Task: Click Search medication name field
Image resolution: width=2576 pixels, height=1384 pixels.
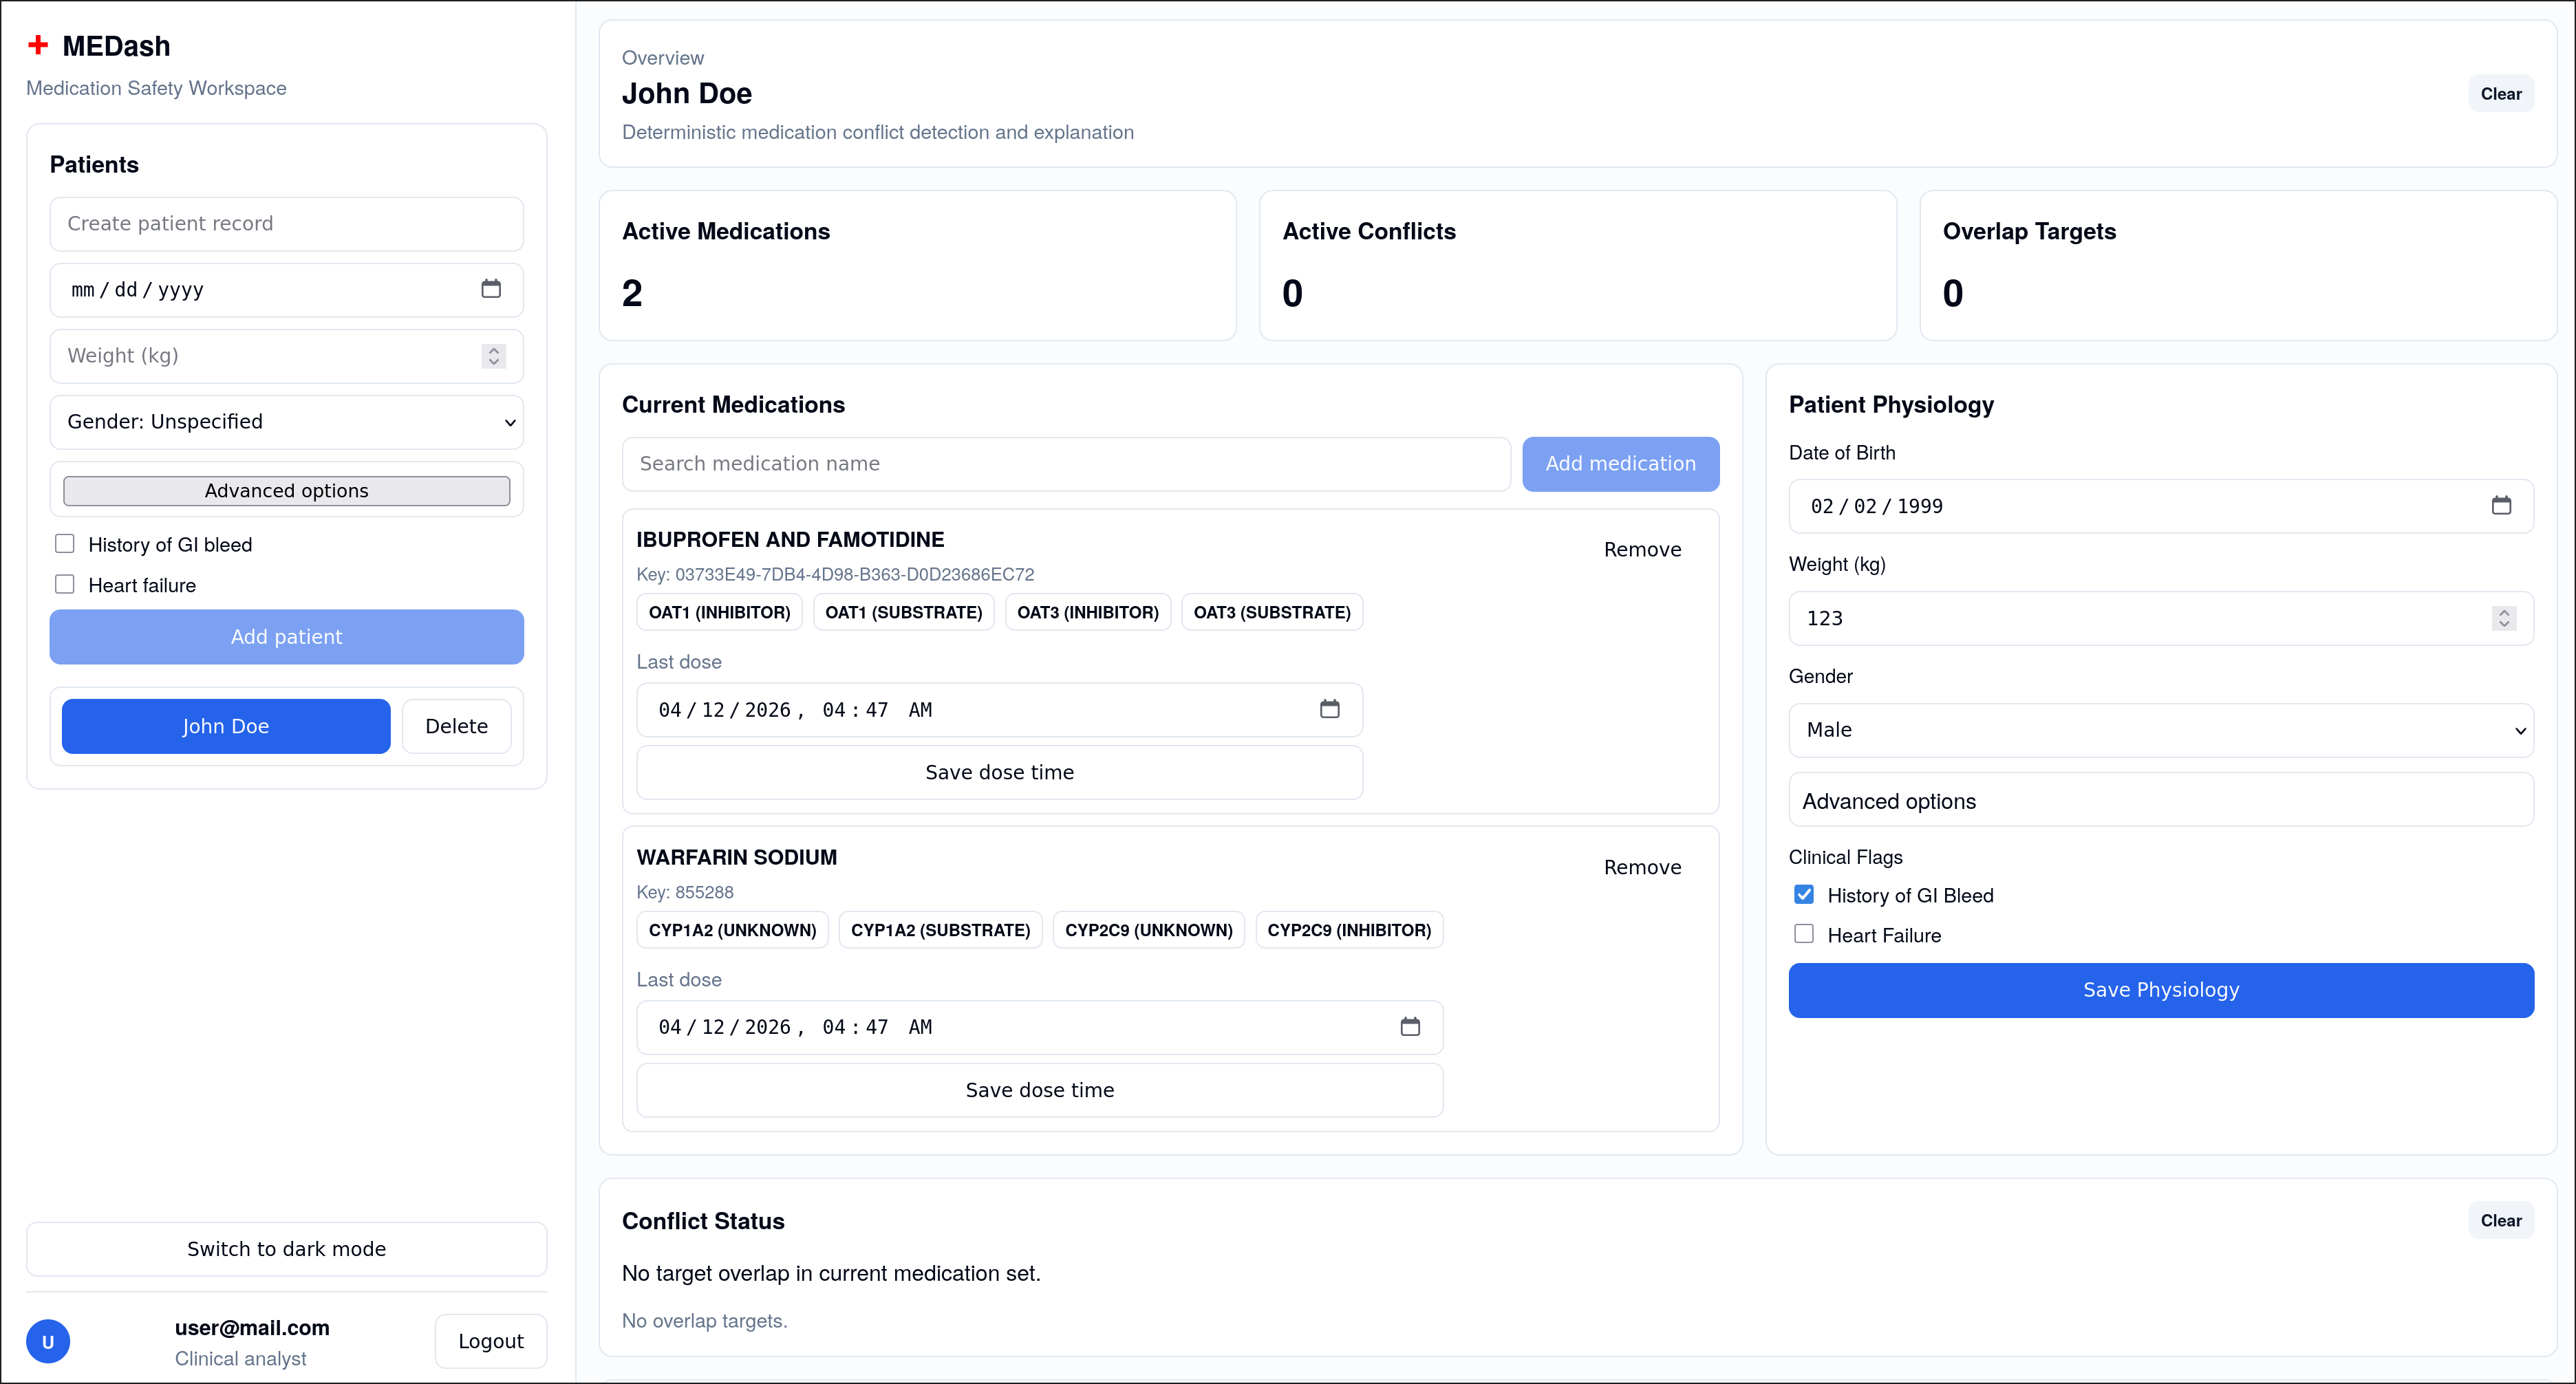Action: tap(1066, 464)
